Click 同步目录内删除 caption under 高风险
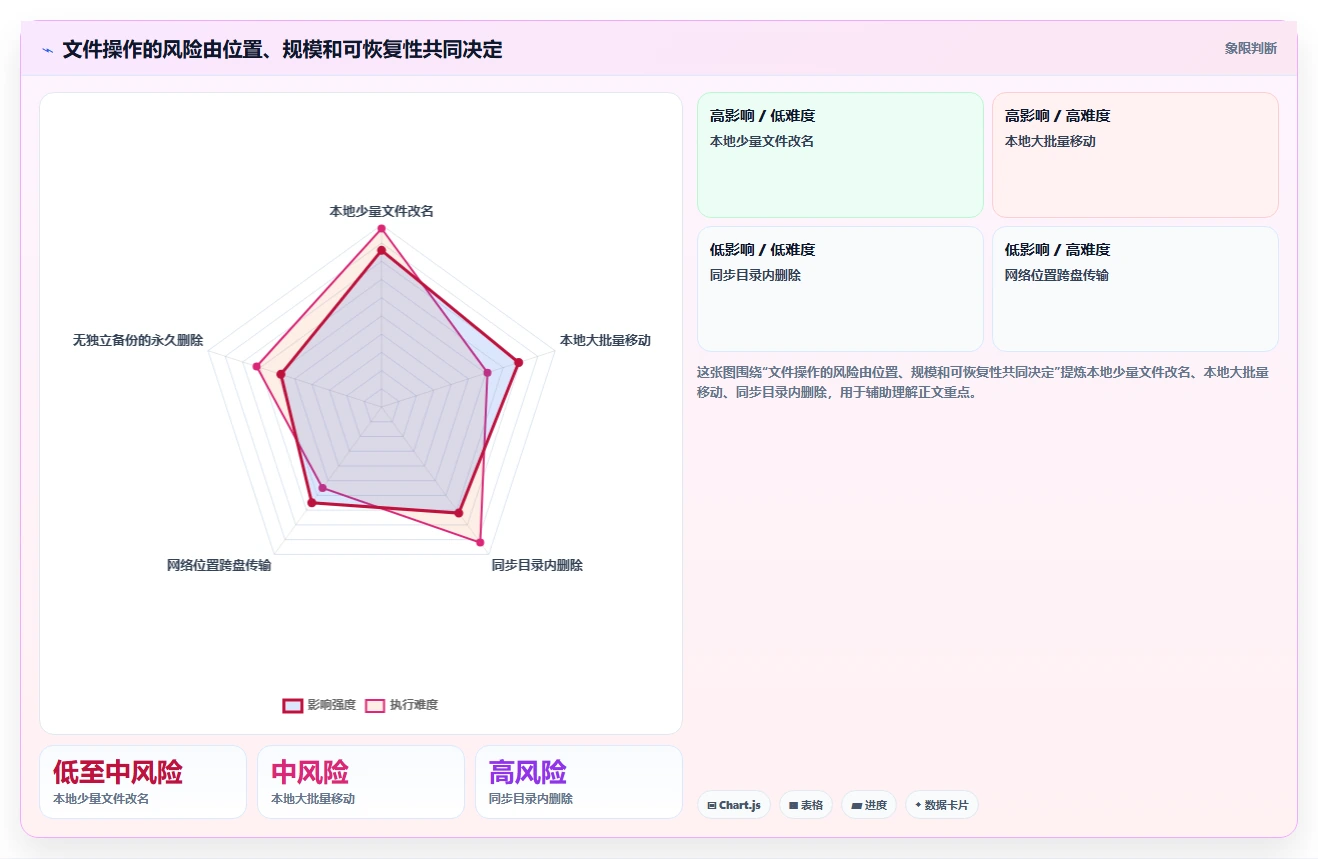The width and height of the screenshot is (1318, 859). tap(531, 799)
